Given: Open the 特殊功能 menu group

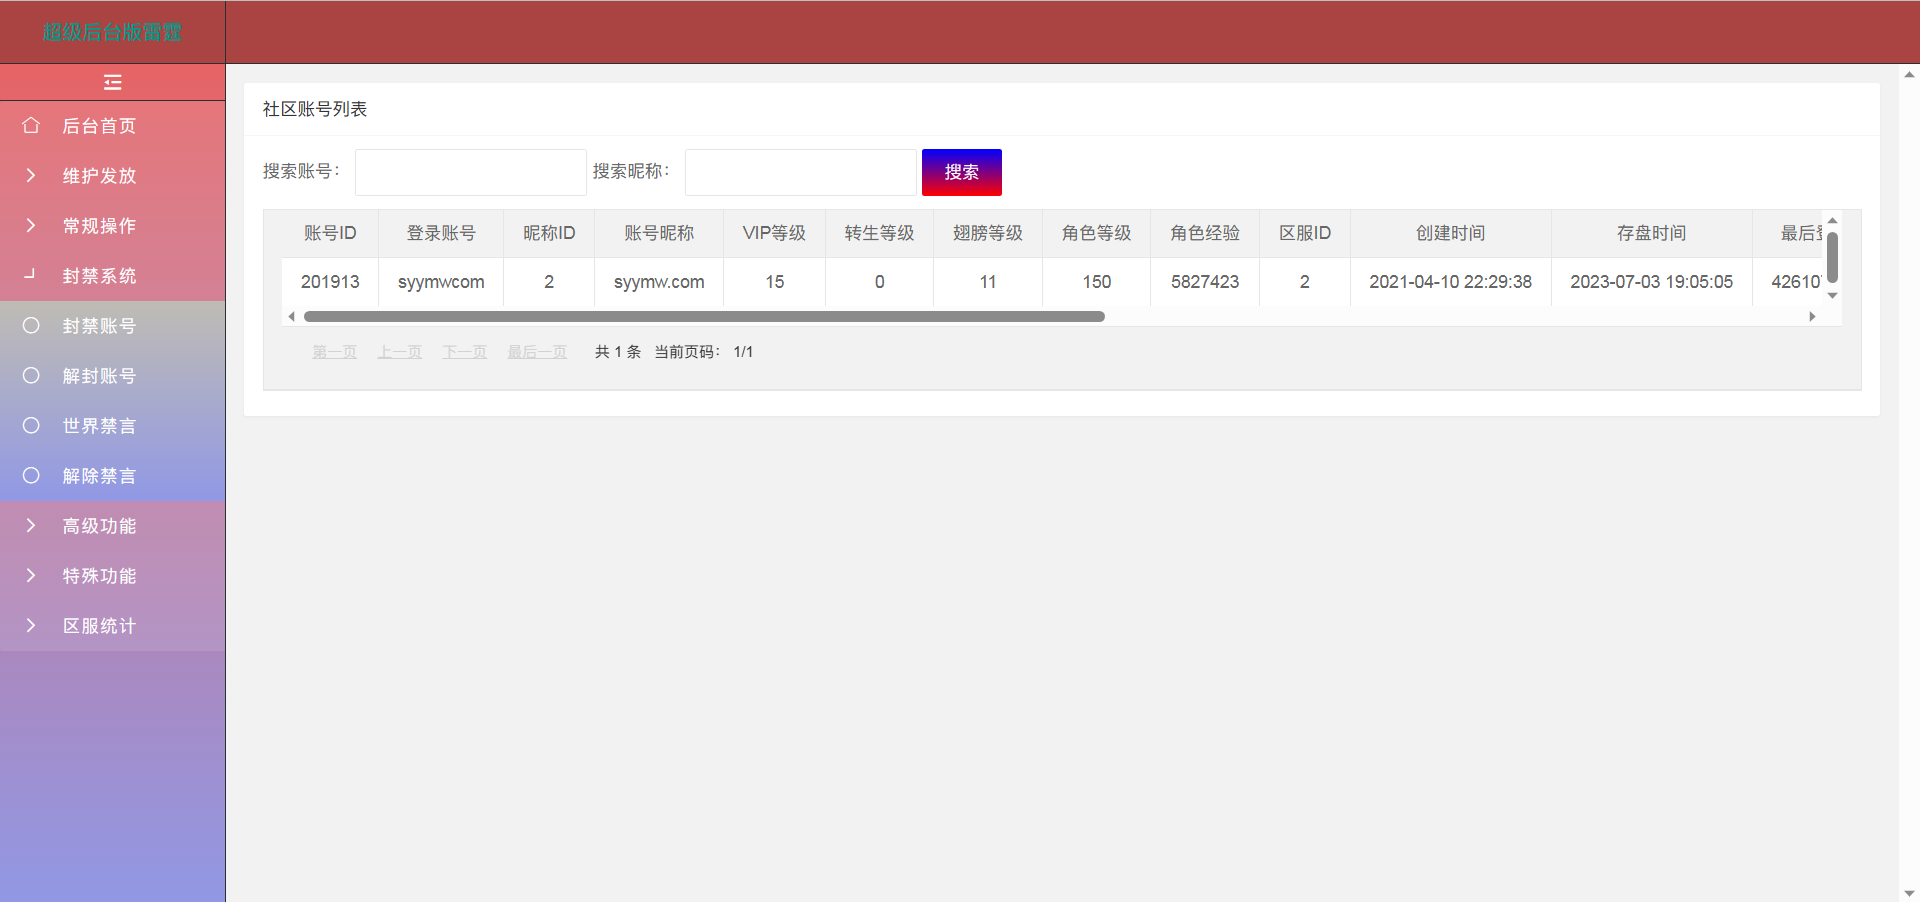Looking at the screenshot, I should (99, 576).
